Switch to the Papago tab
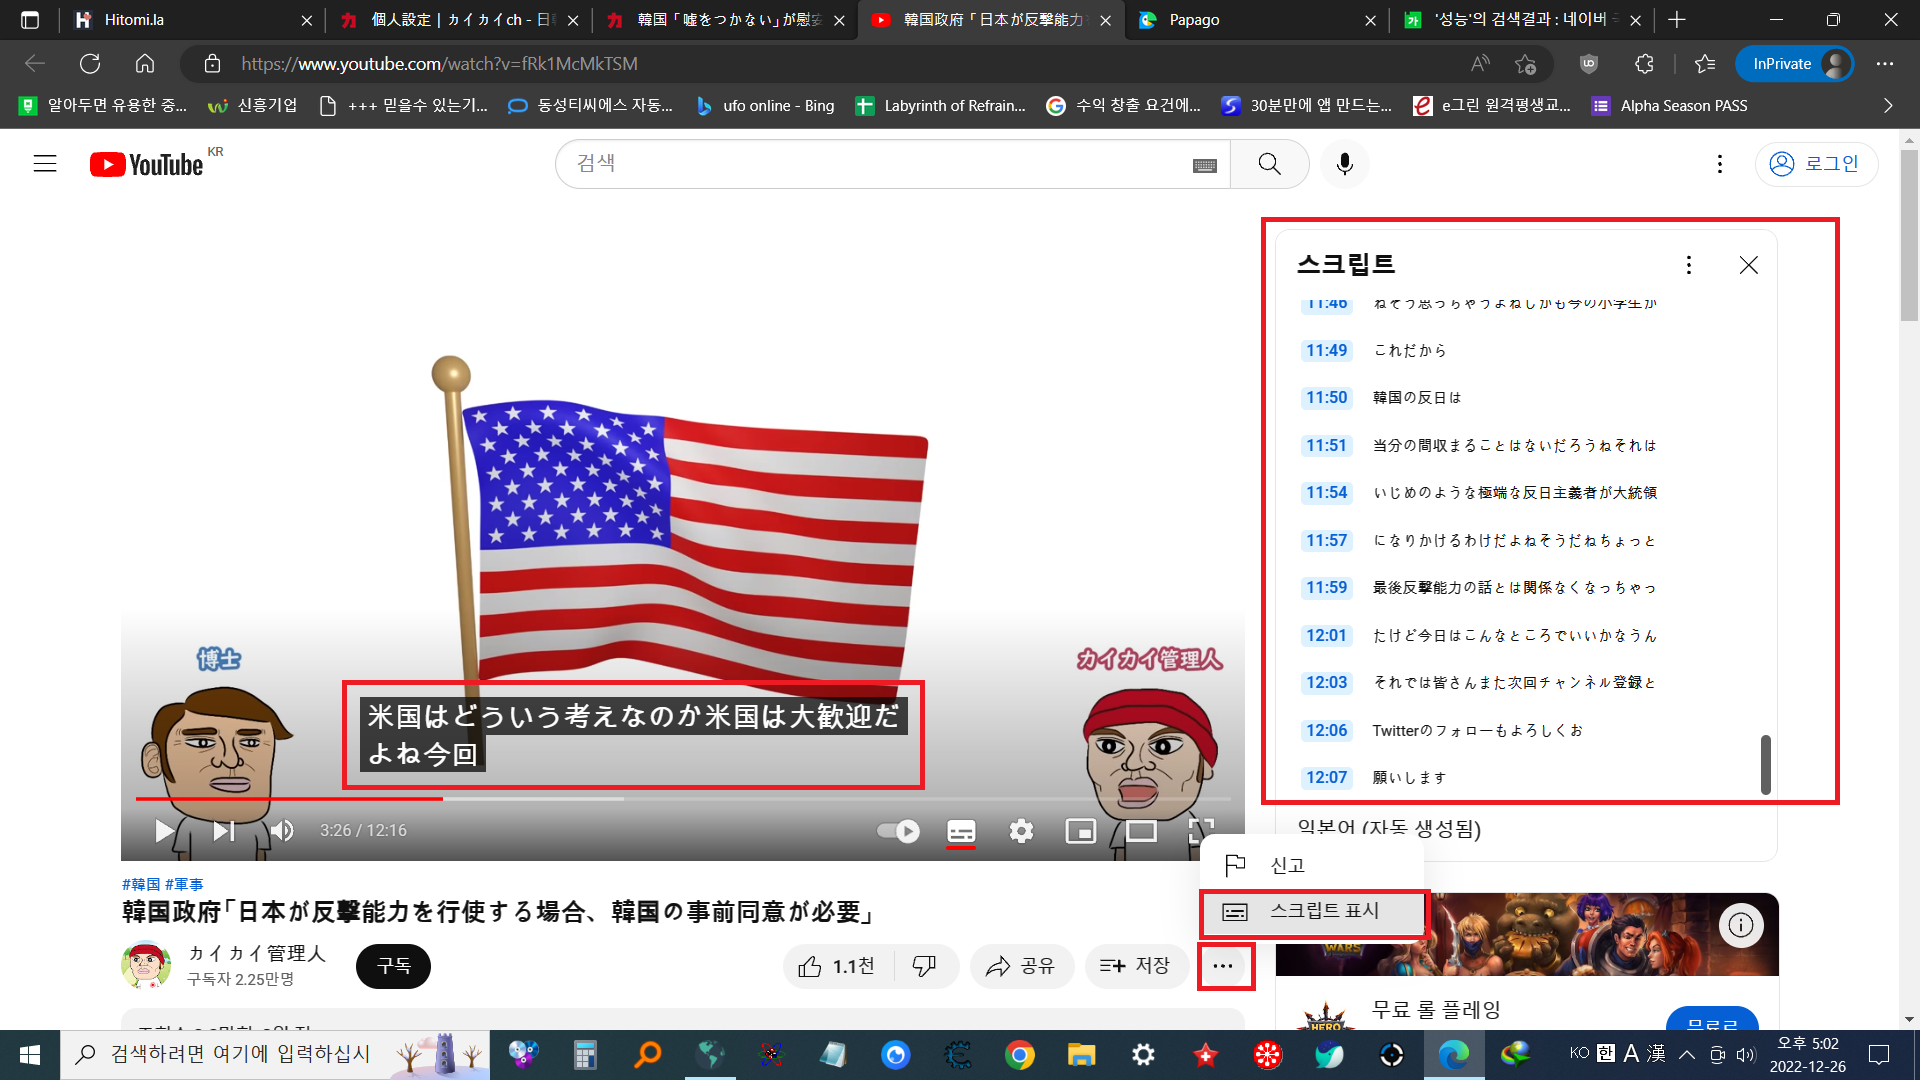 point(1257,20)
